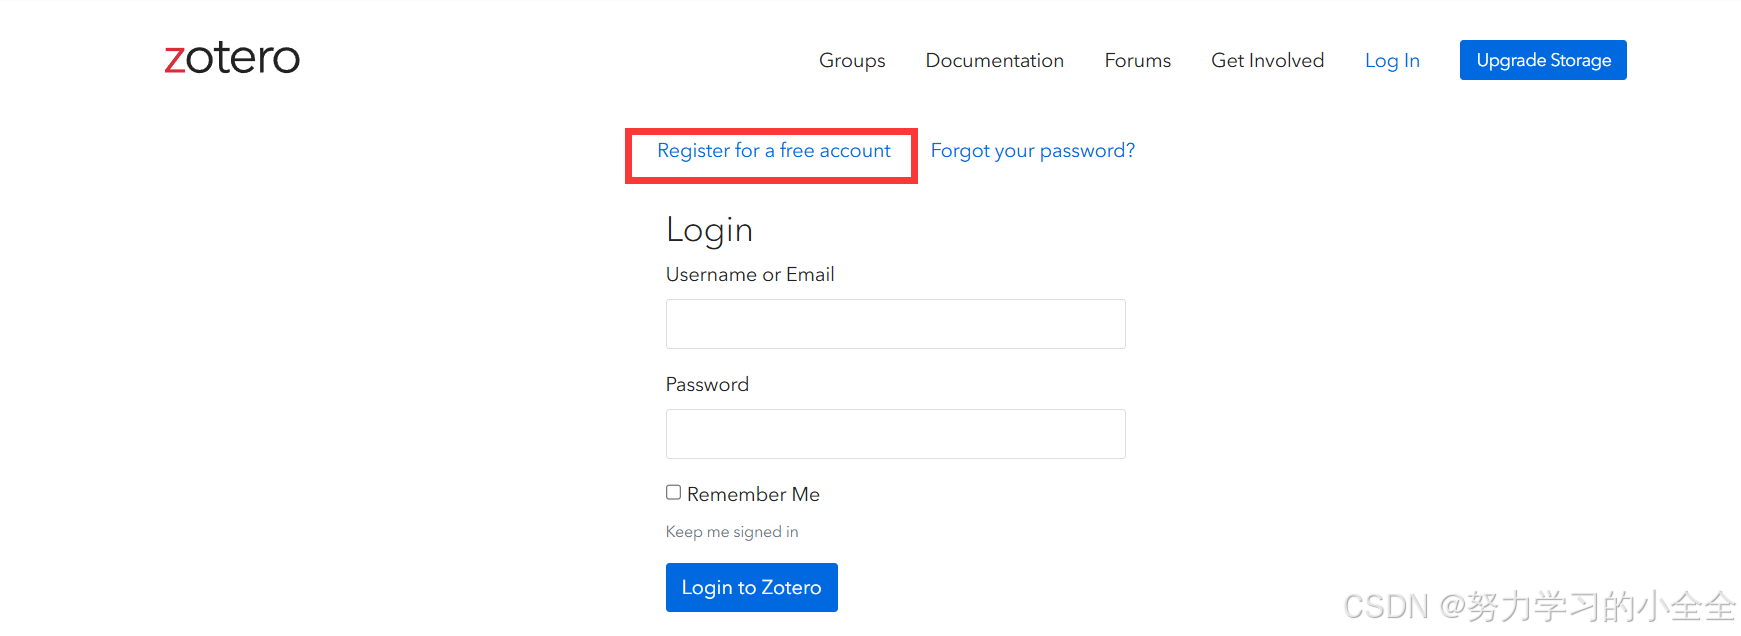
Task: Click the Keep me signed in hint
Action: pyautogui.click(x=732, y=532)
